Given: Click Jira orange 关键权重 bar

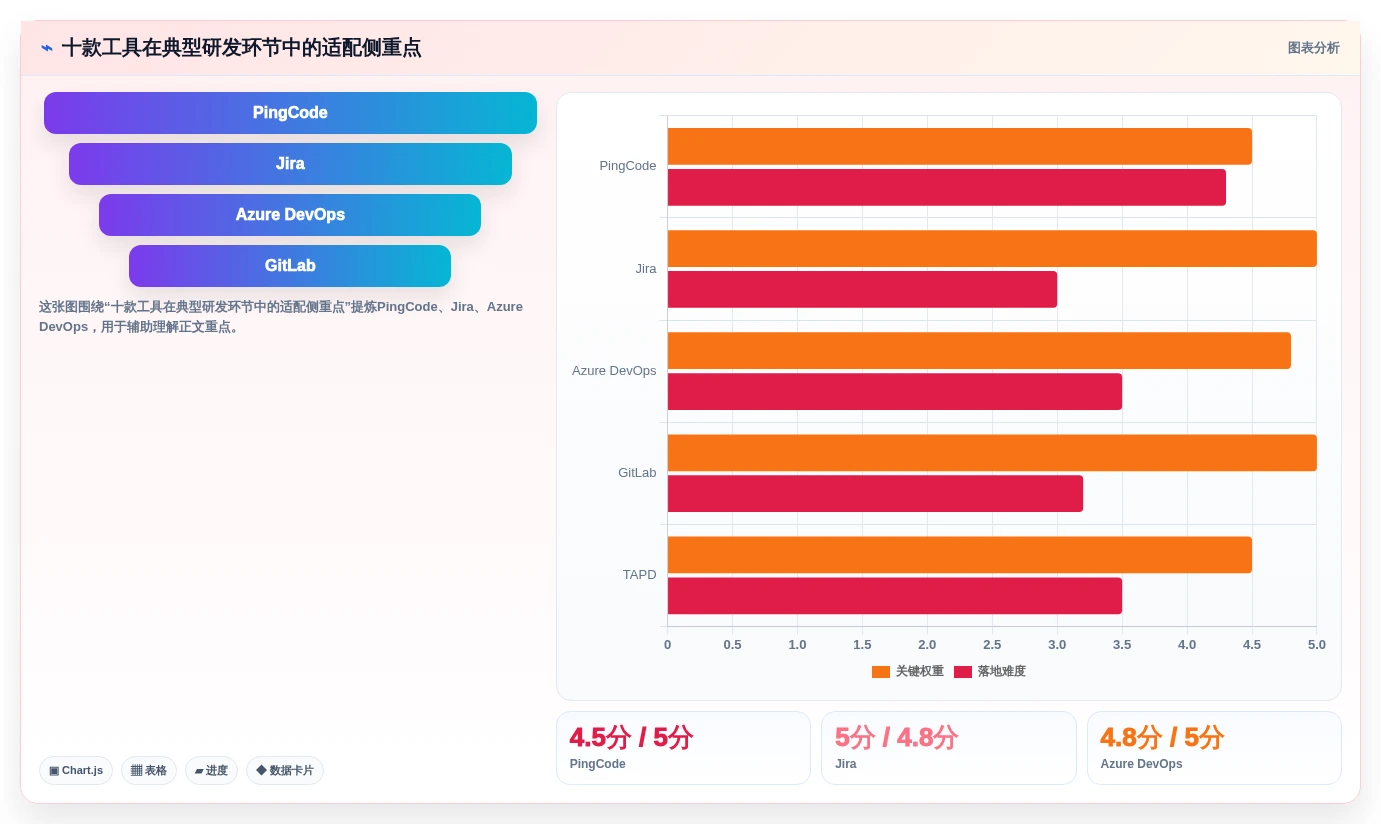Looking at the screenshot, I should tap(992, 249).
